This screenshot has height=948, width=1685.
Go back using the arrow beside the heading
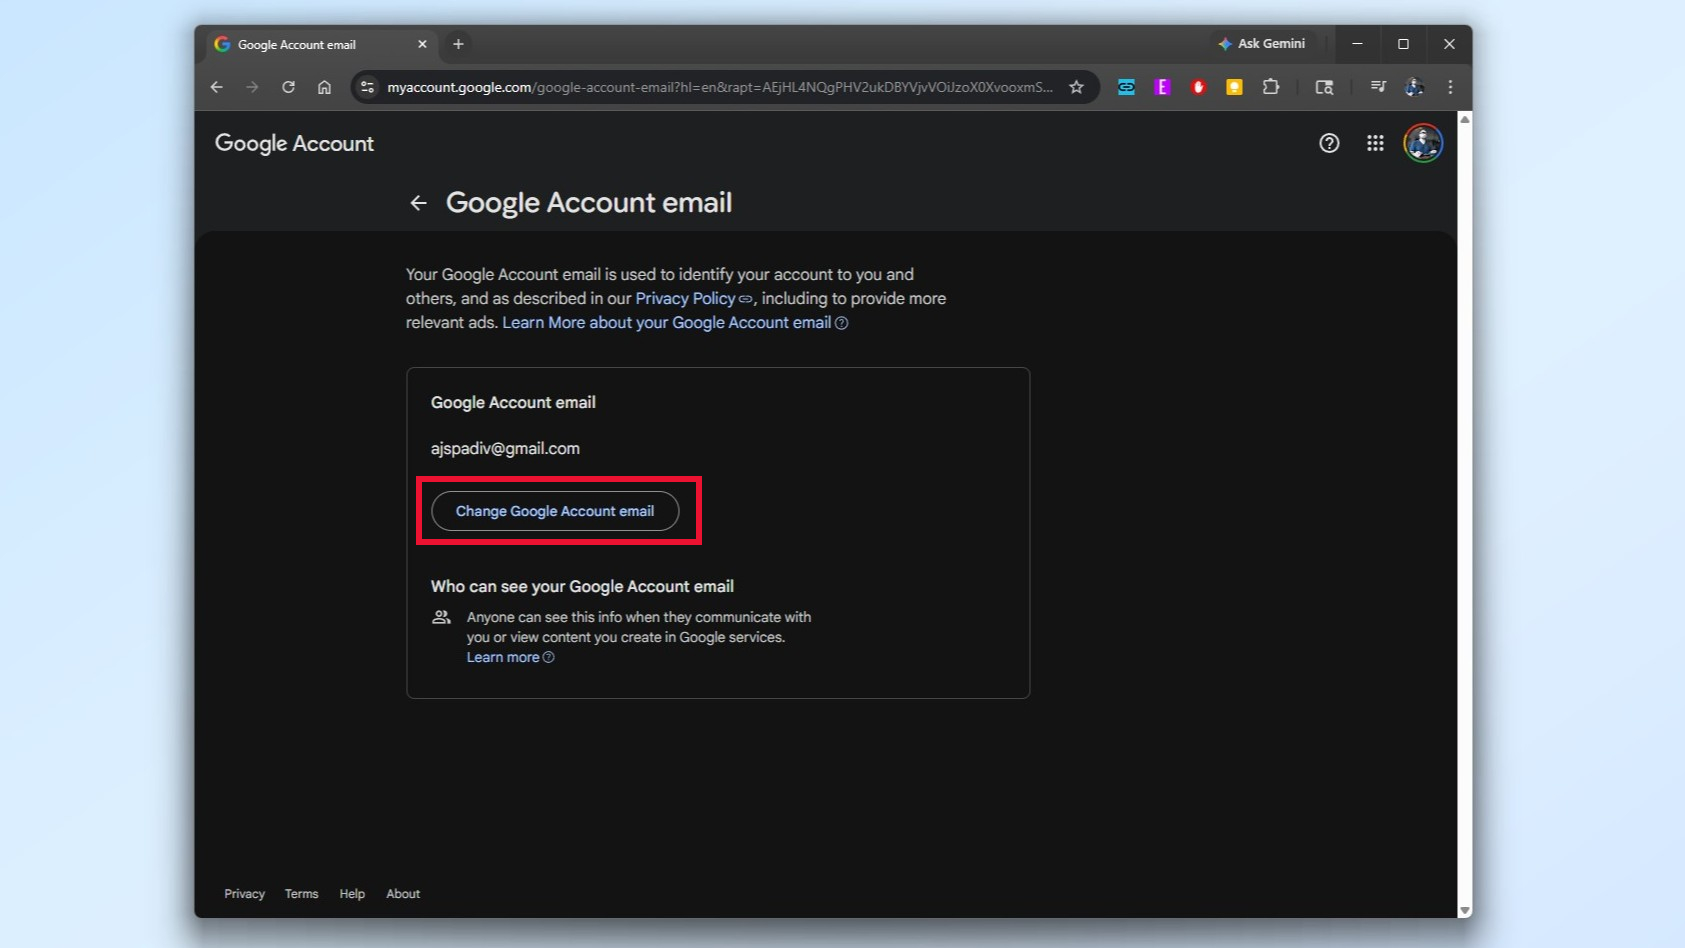[418, 202]
